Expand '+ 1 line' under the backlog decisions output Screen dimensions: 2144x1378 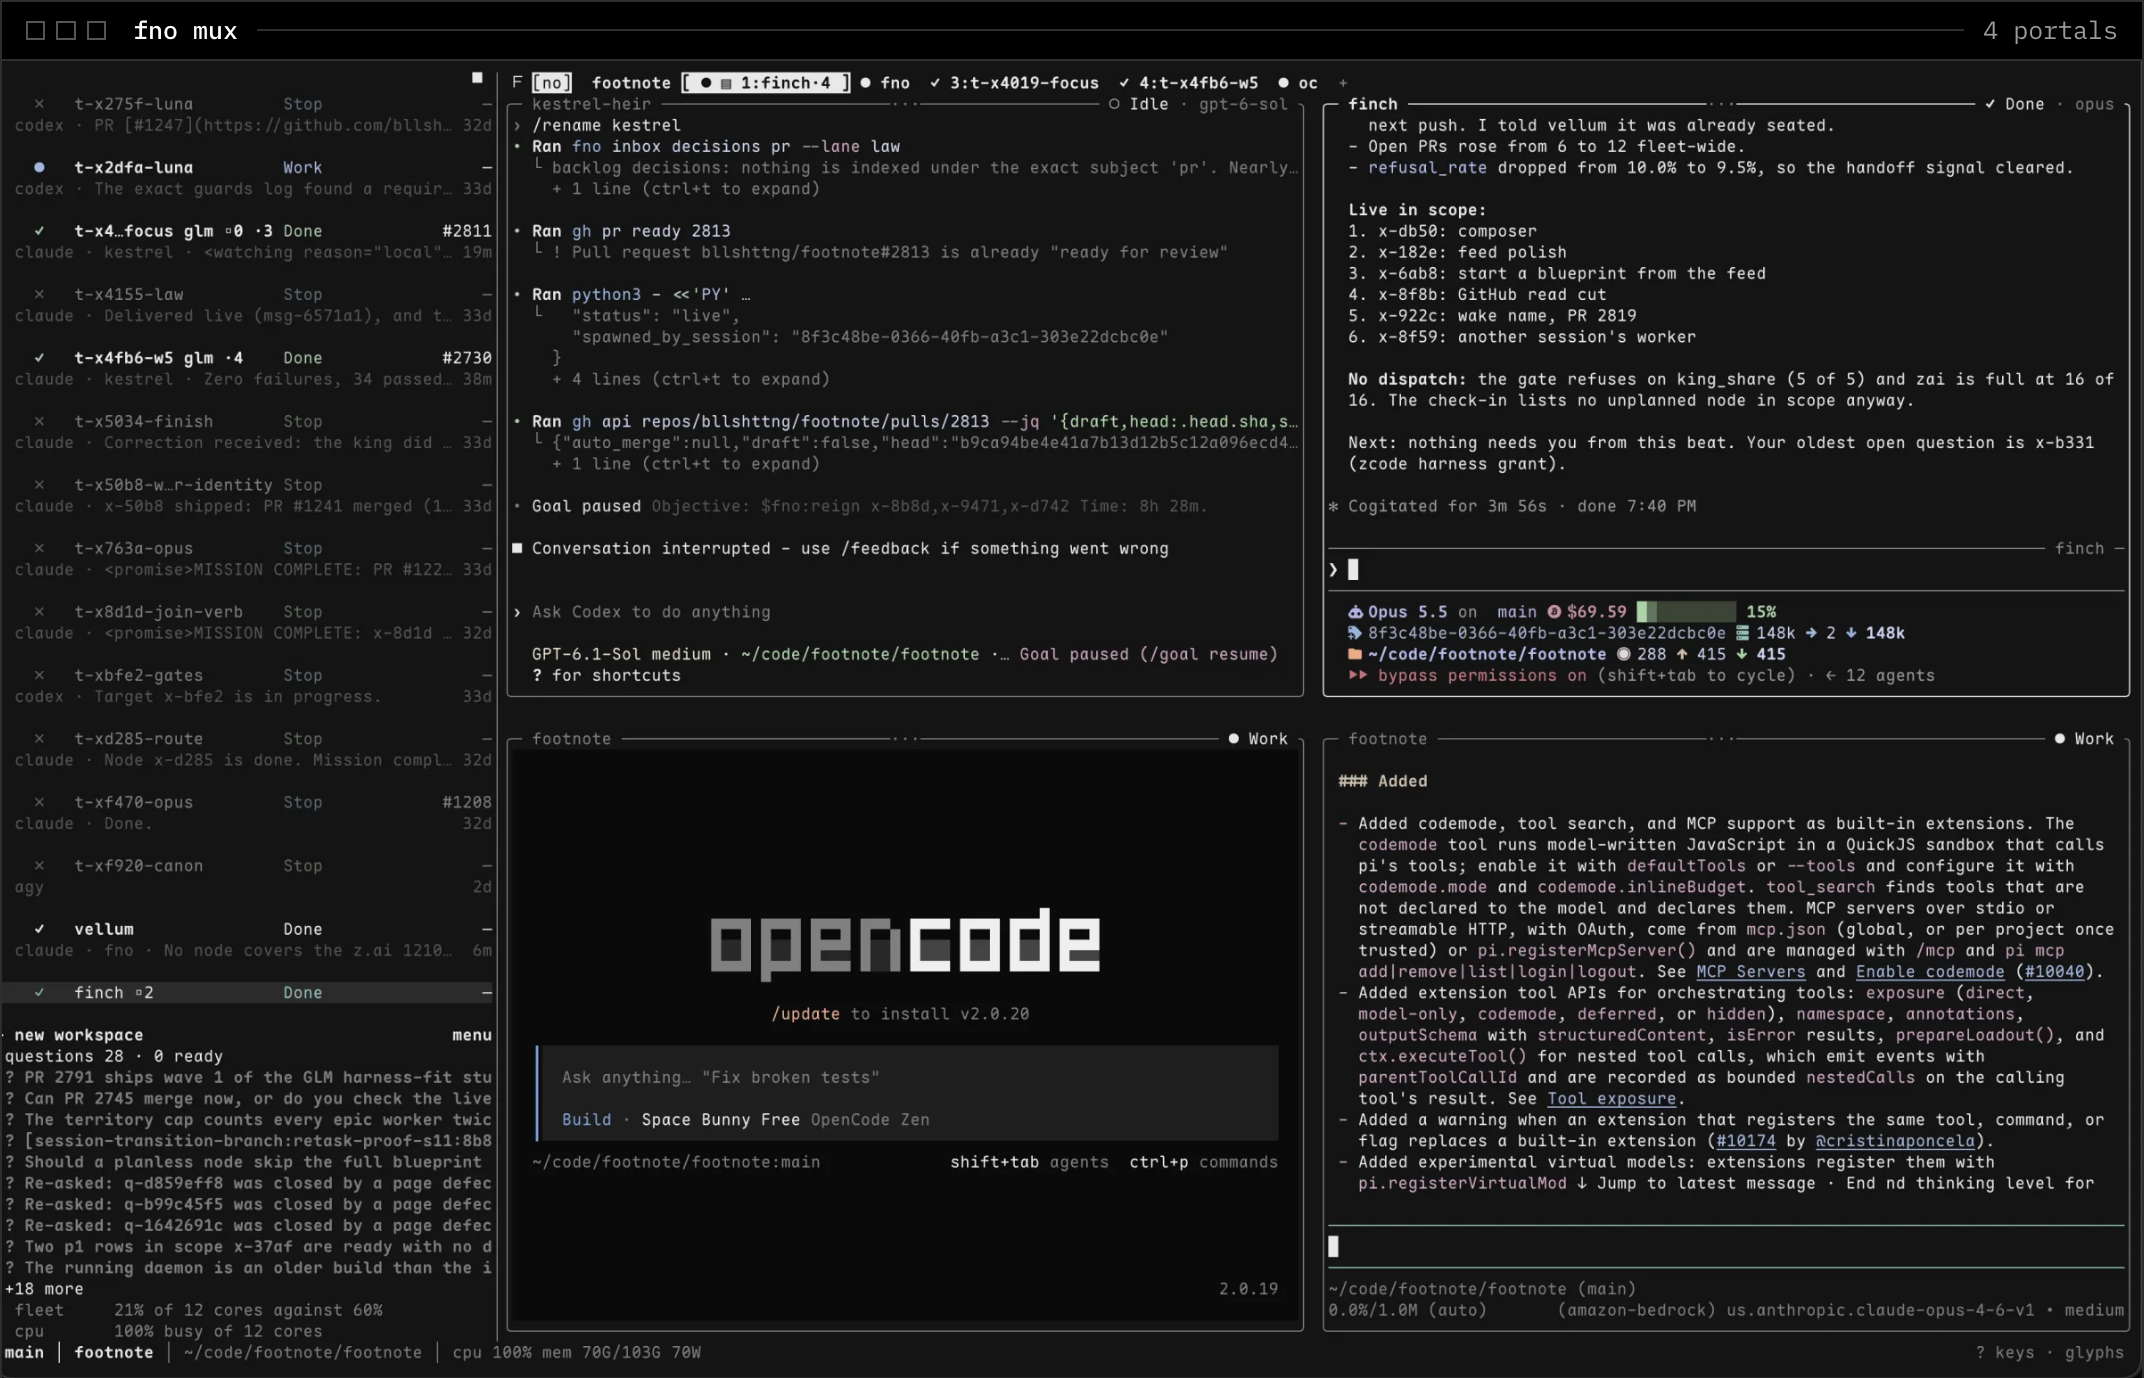pyautogui.click(x=685, y=189)
